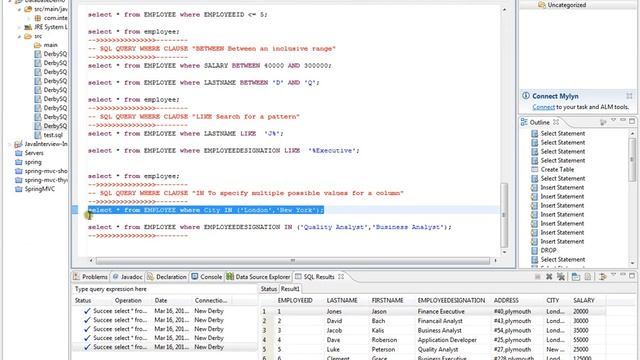The height and width of the screenshot is (360, 640).
Task: Click the Connect link under Connect Mylyn
Action: pyautogui.click(x=543, y=107)
